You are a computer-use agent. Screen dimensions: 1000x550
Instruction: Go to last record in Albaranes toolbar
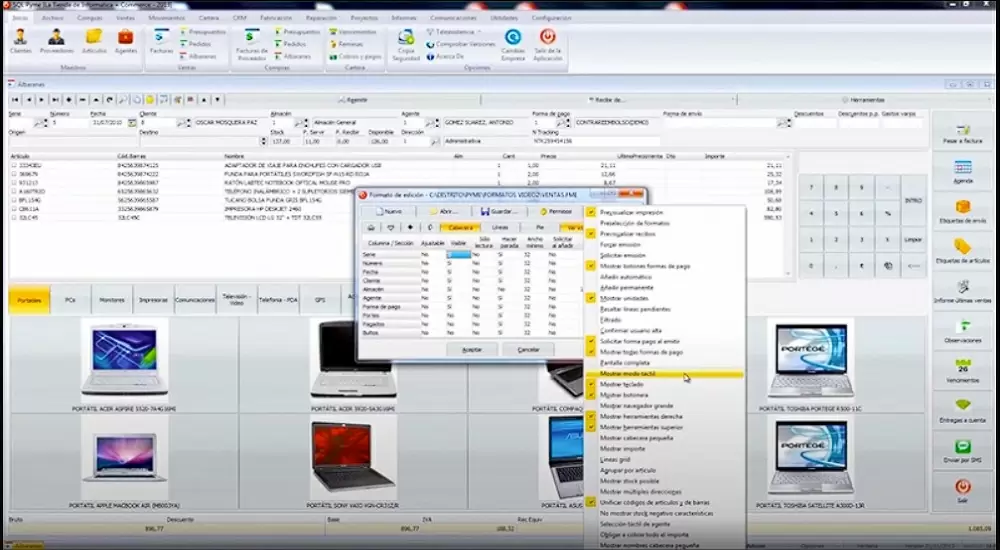(x=55, y=100)
